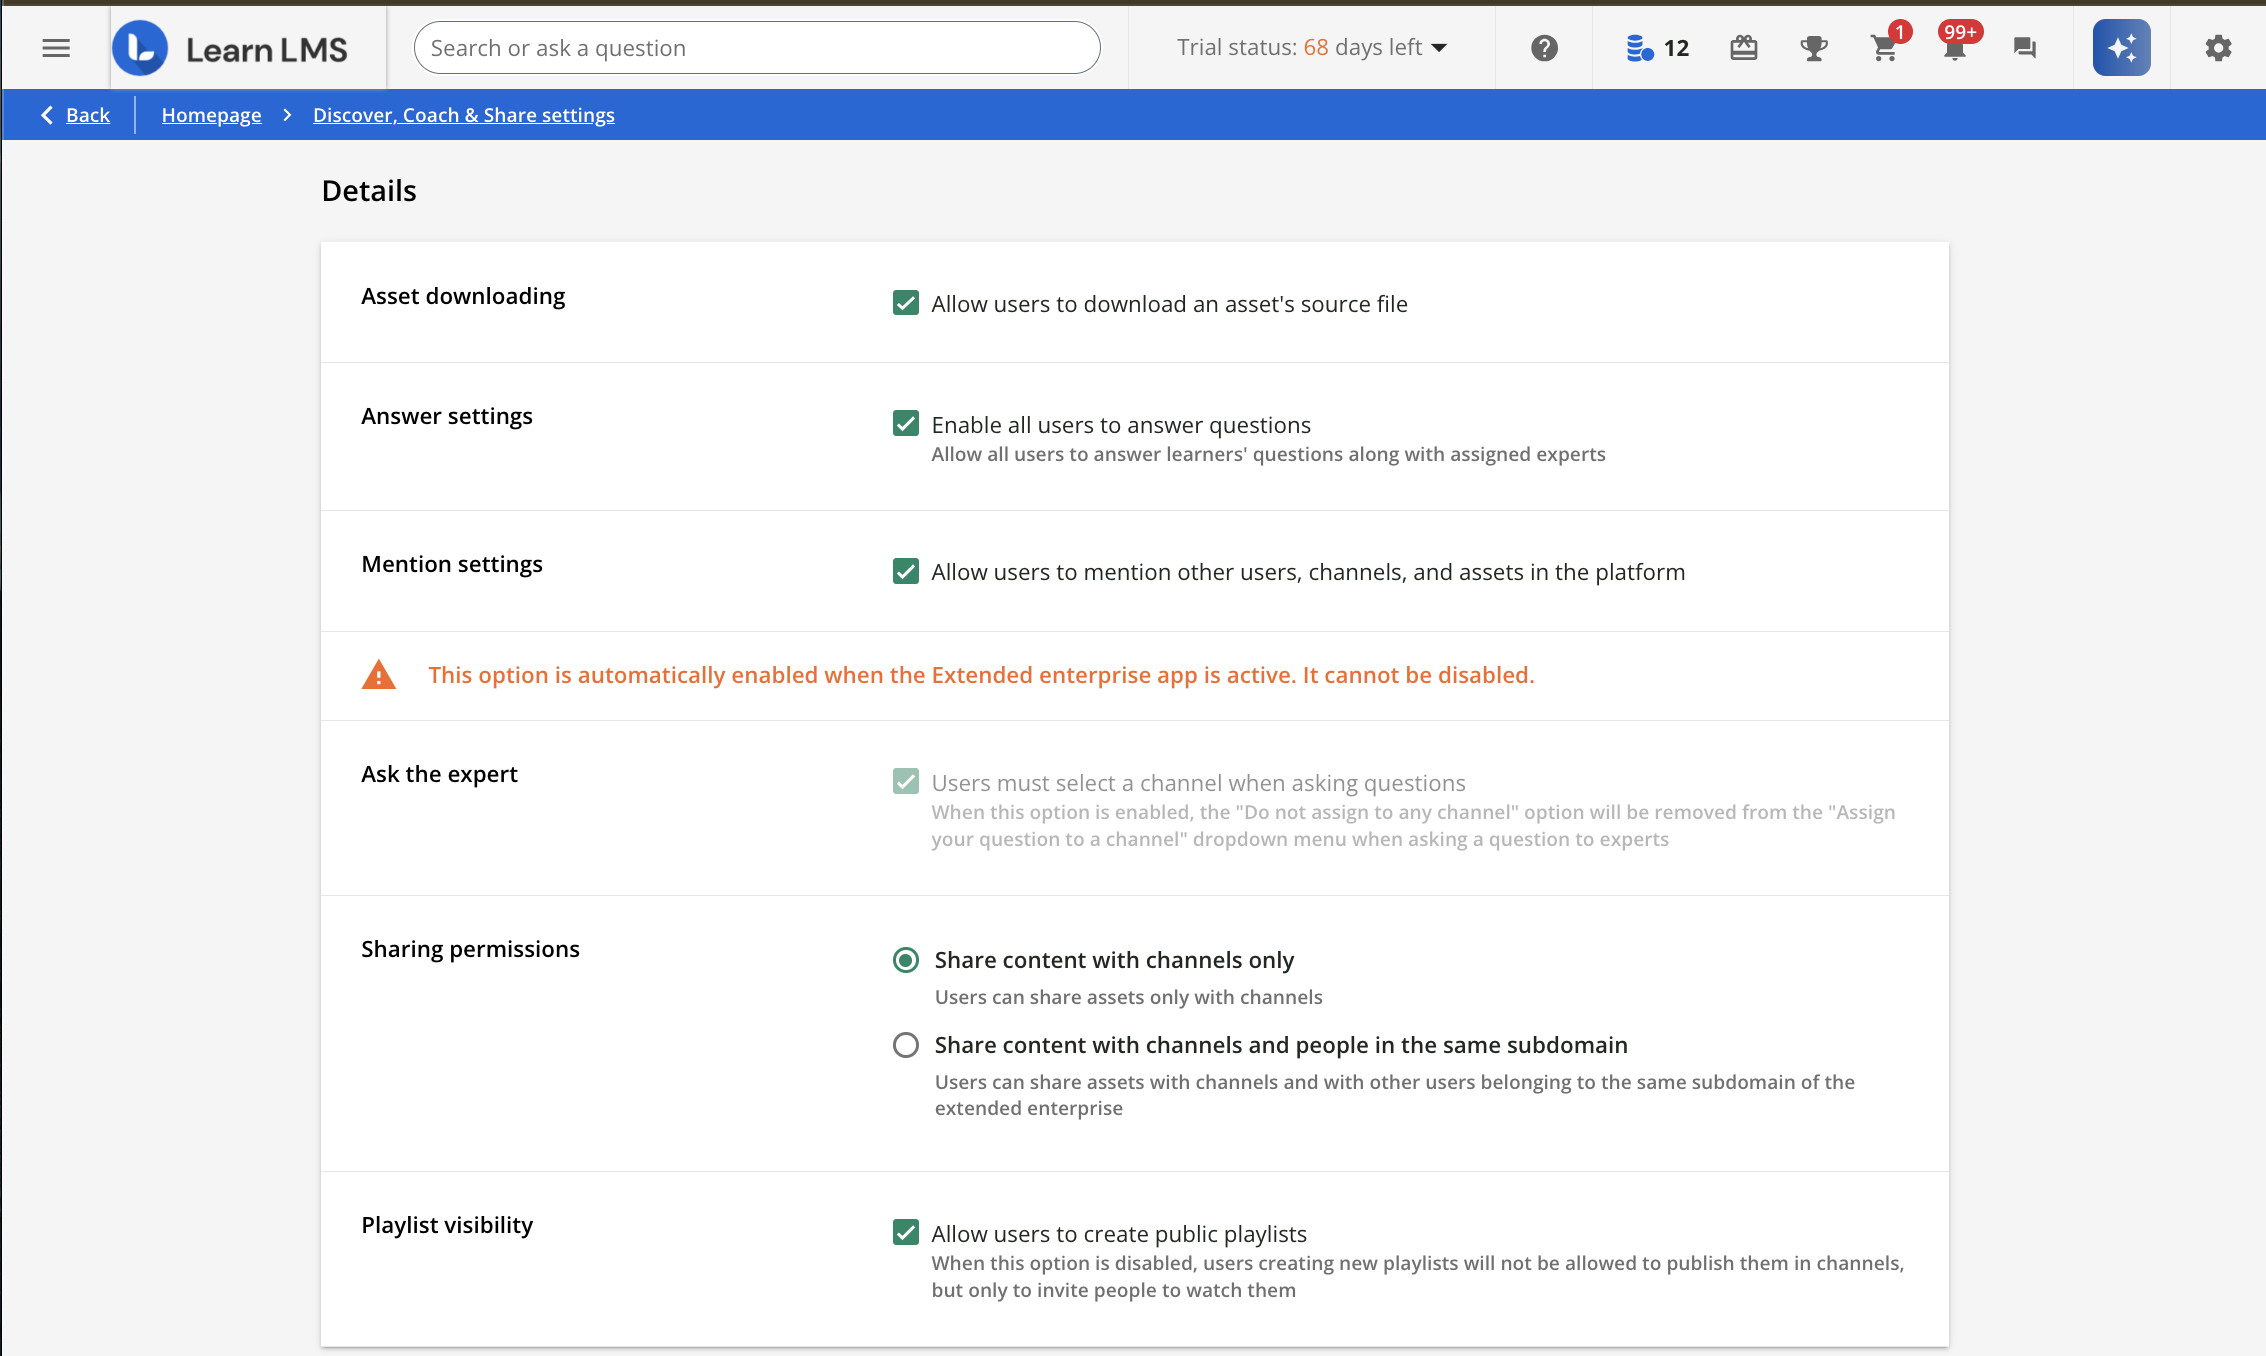Open the shopping cart icon
Viewport: 2266px width, 1356px height.
click(x=1884, y=48)
